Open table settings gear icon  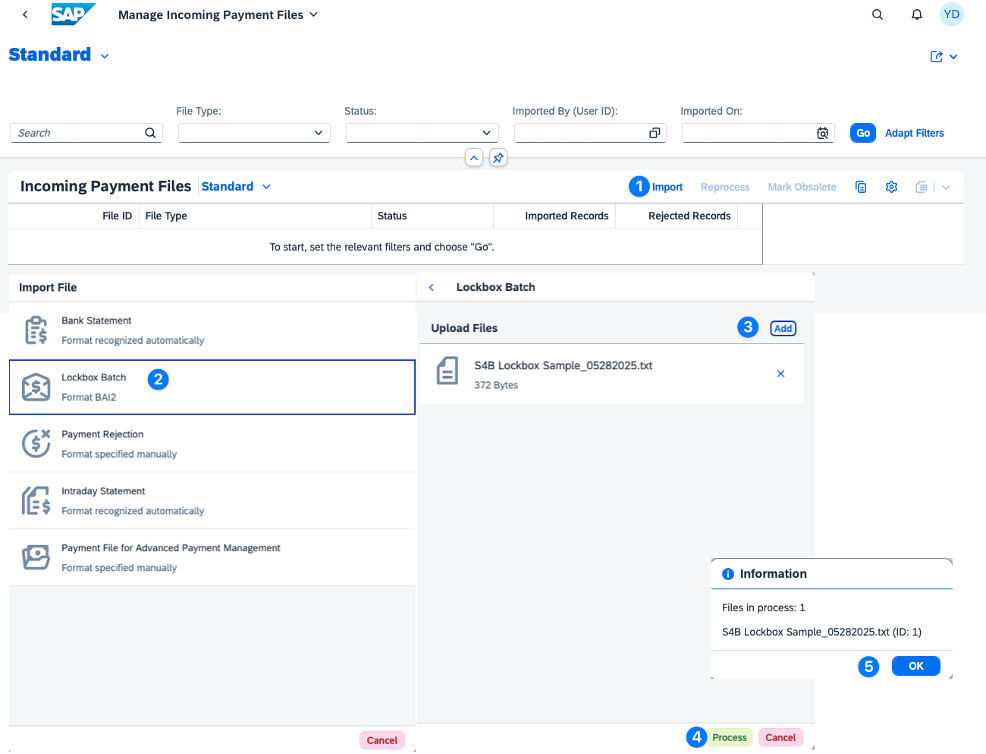891,187
